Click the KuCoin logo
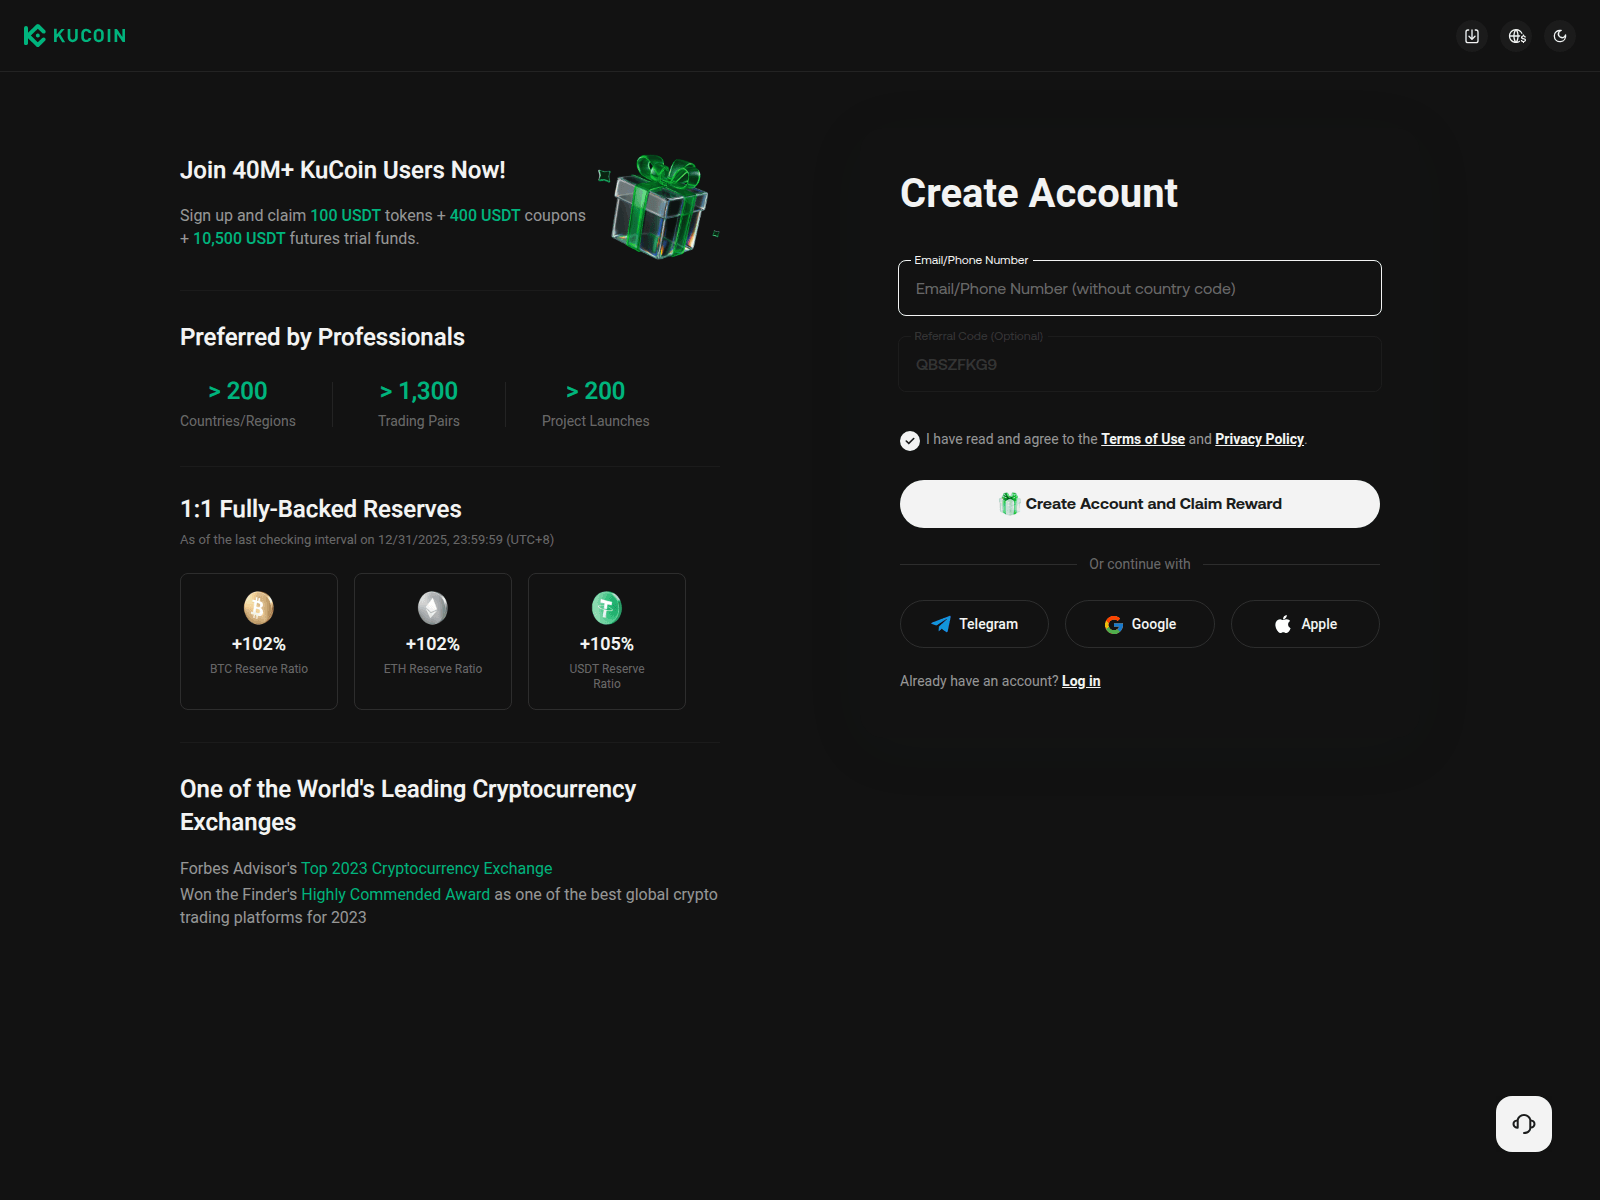 coord(75,36)
